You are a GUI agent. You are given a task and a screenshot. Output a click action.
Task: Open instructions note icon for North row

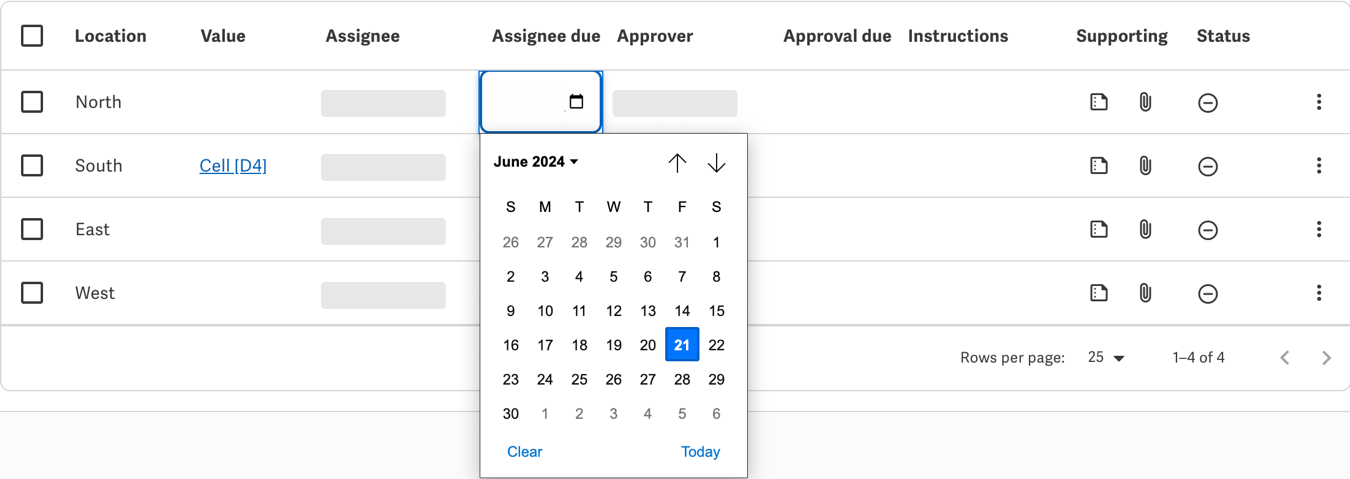click(x=1099, y=102)
